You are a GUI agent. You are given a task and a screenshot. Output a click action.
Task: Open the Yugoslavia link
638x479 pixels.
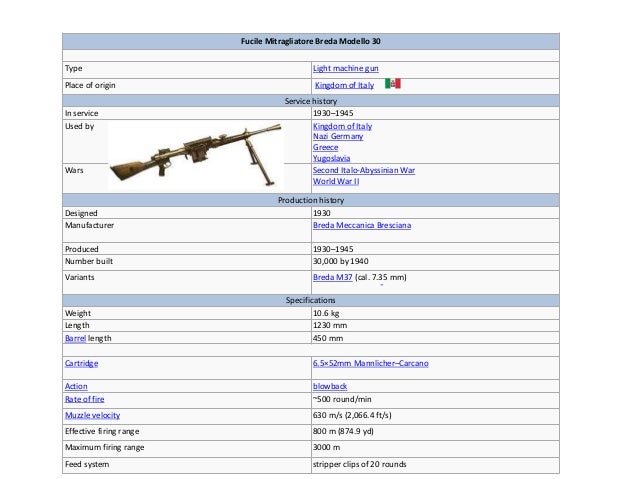pyautogui.click(x=331, y=158)
